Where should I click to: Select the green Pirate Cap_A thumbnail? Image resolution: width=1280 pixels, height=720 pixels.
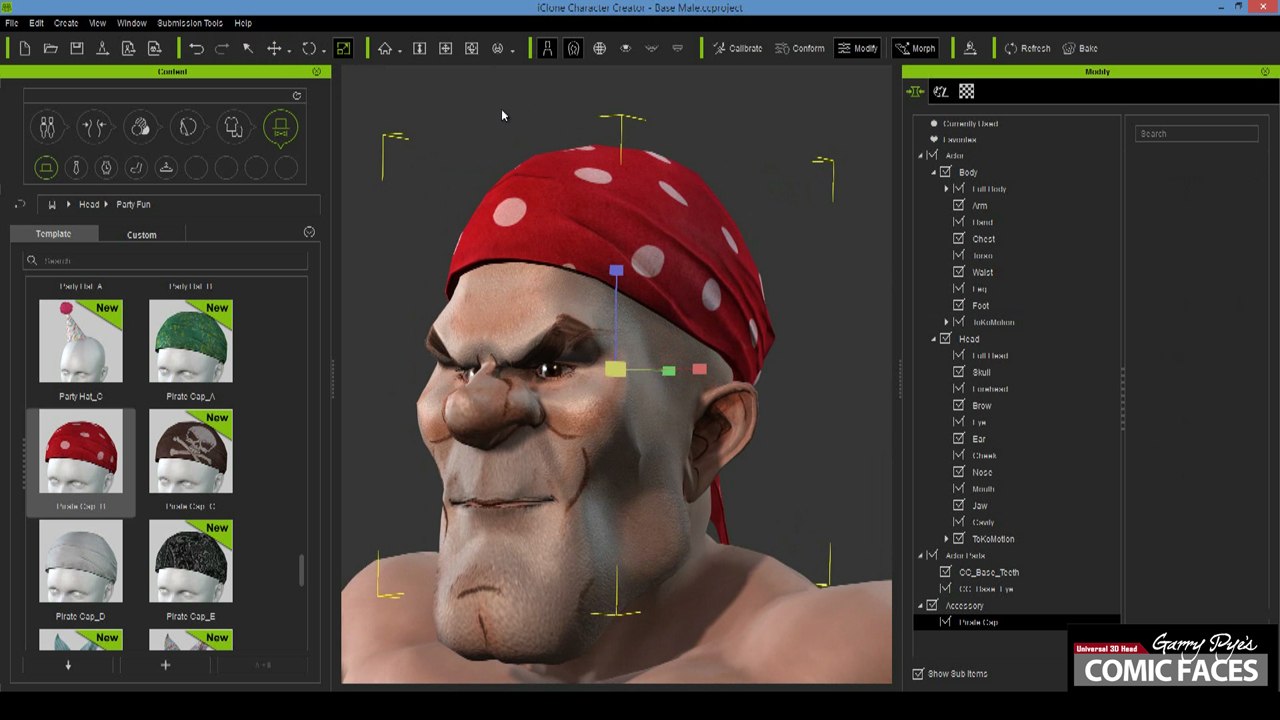190,341
